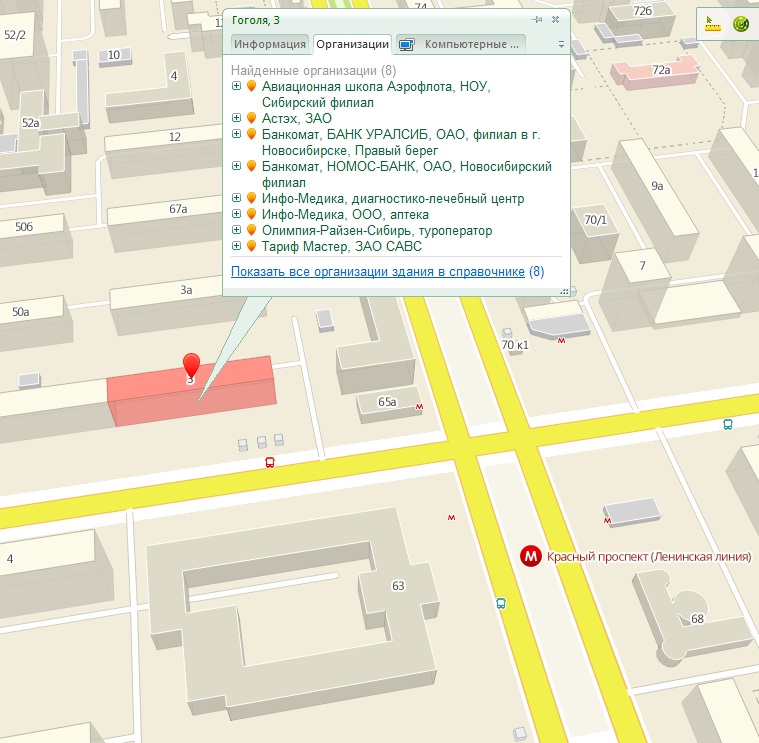This screenshot has width=759, height=743.
Task: Click the teal transit stop icon near building 63
Action: 501,603
